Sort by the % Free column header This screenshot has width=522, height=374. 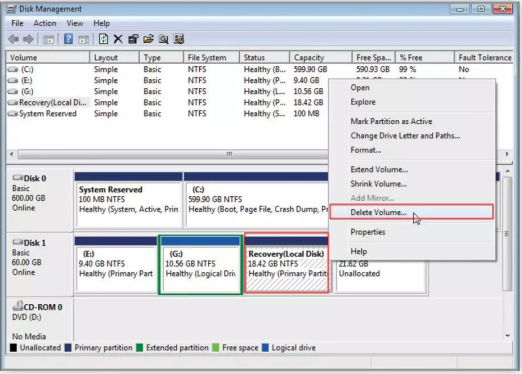(x=425, y=58)
